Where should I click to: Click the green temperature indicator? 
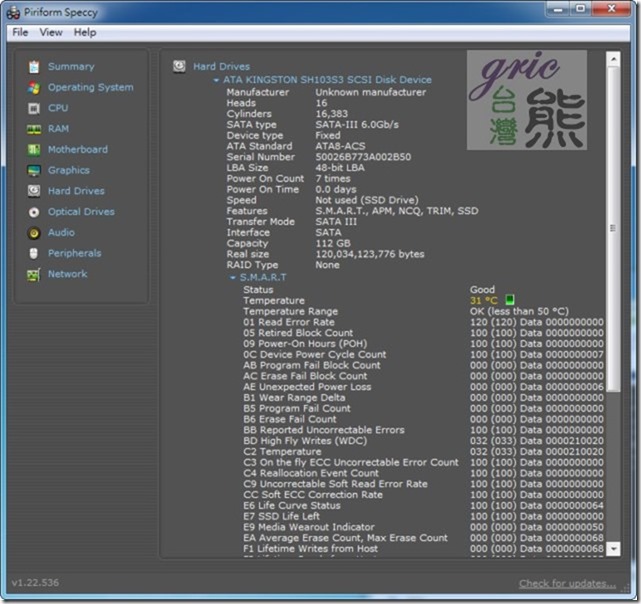[509, 300]
